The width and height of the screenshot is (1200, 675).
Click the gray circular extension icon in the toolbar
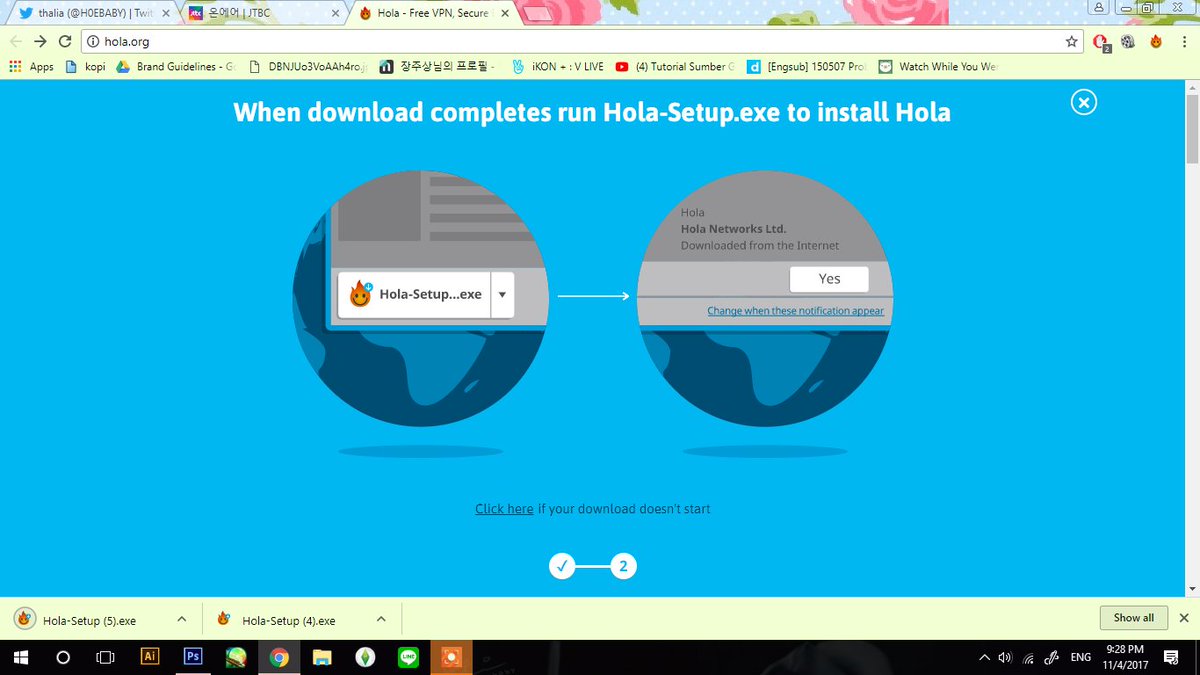pyautogui.click(x=1129, y=41)
